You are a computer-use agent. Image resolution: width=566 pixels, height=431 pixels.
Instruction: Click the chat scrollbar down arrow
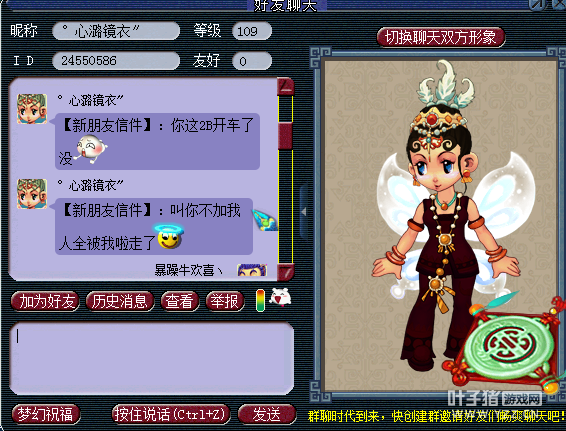click(x=286, y=272)
